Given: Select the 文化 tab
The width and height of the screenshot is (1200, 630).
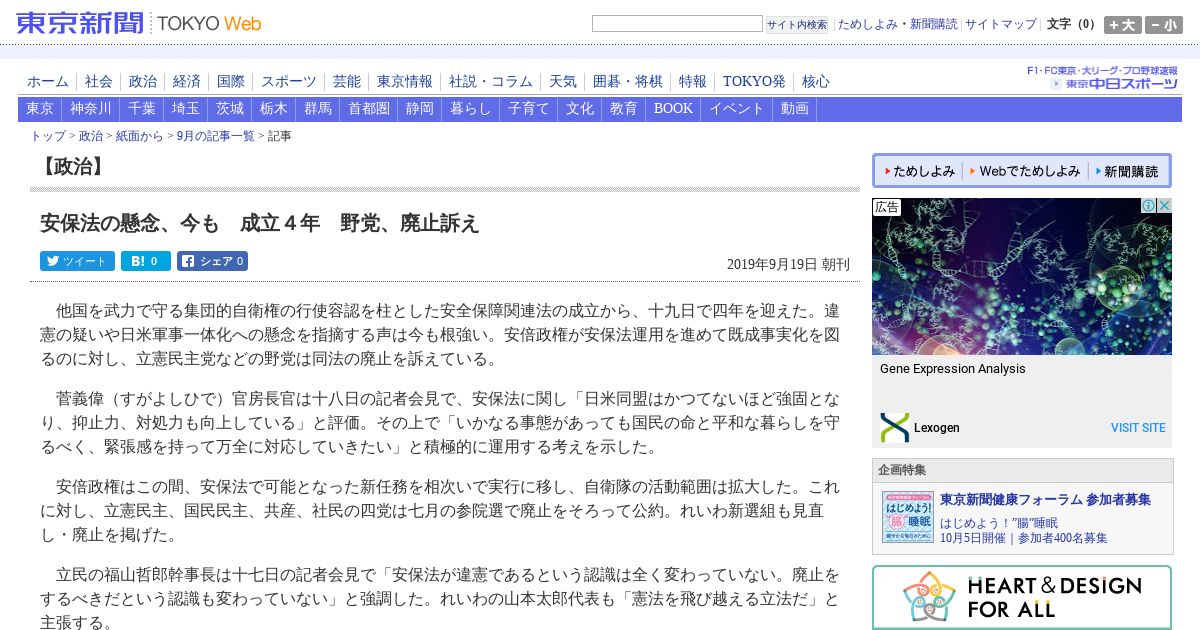Looking at the screenshot, I should 580,109.
